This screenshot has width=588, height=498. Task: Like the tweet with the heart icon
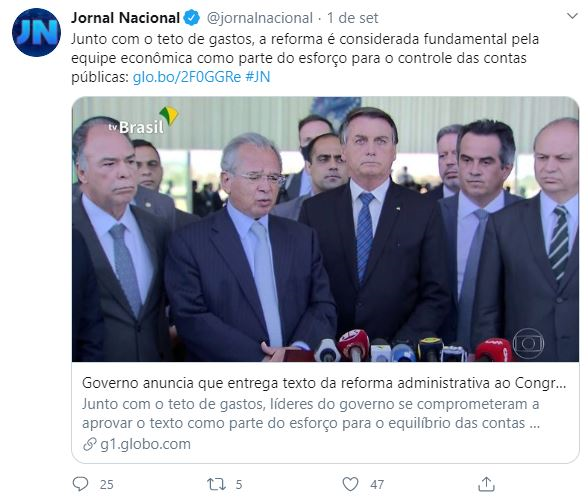tap(351, 484)
